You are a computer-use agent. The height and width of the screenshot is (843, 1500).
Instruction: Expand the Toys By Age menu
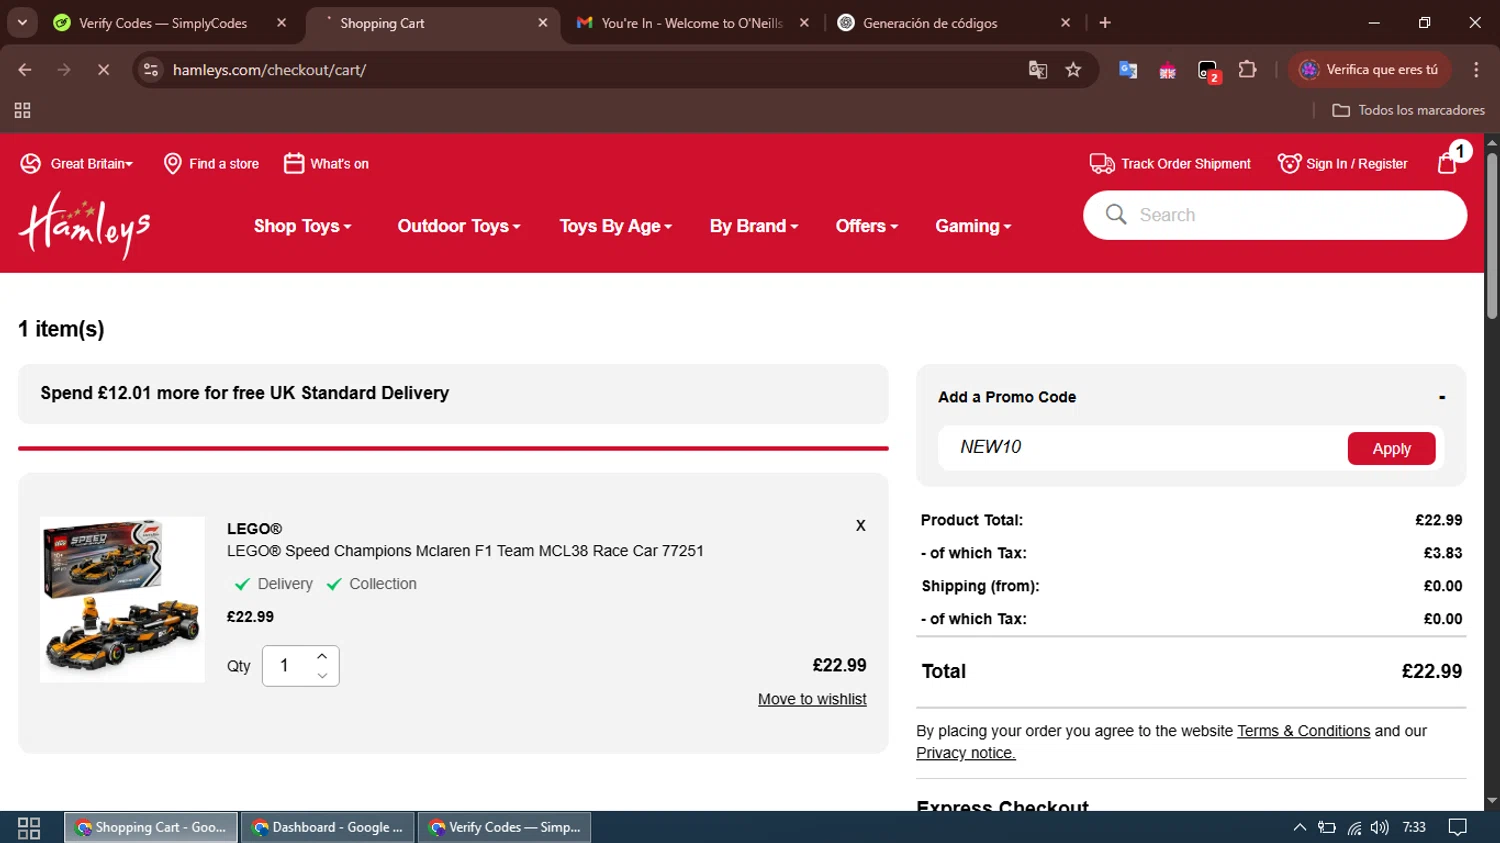coord(616,226)
